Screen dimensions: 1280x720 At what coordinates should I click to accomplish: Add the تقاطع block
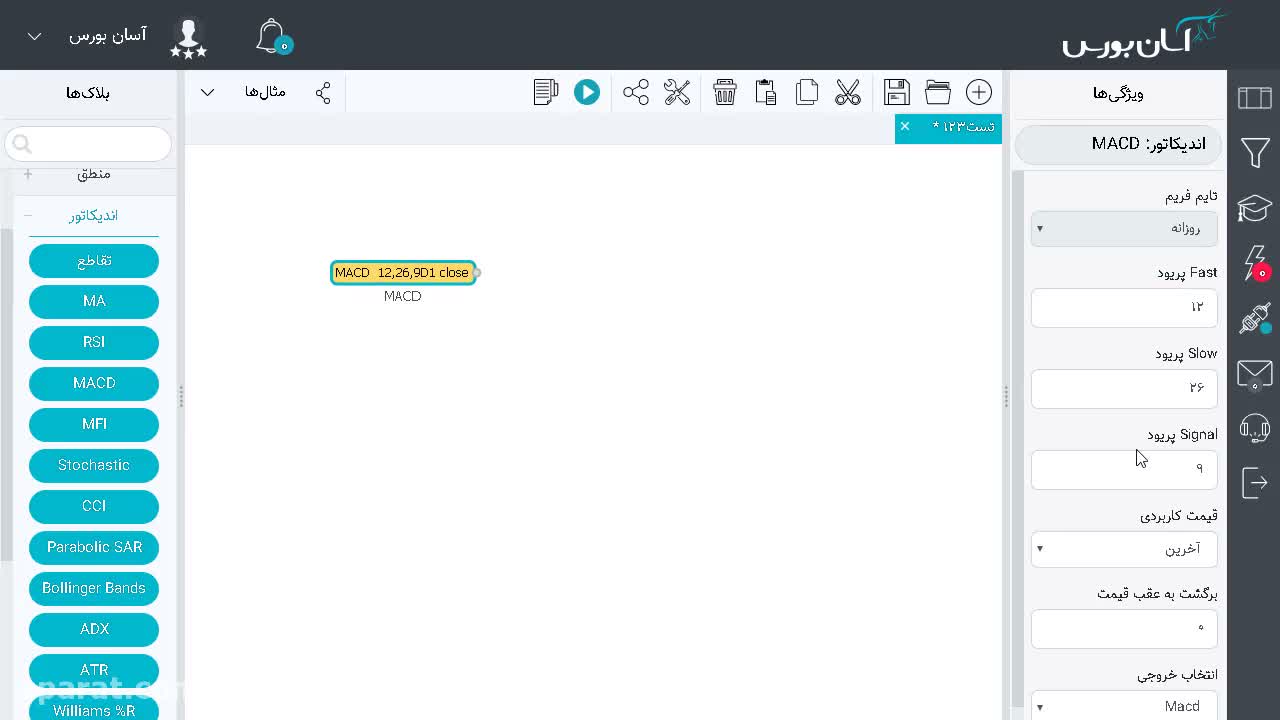94,261
